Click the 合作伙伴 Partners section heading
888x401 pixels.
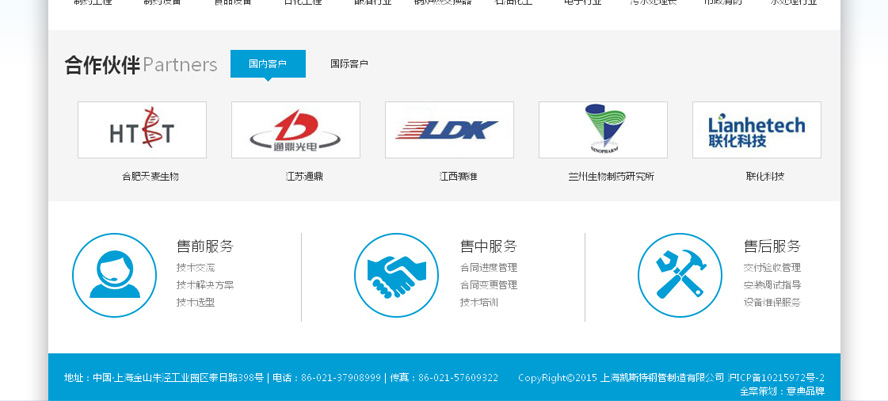141,65
